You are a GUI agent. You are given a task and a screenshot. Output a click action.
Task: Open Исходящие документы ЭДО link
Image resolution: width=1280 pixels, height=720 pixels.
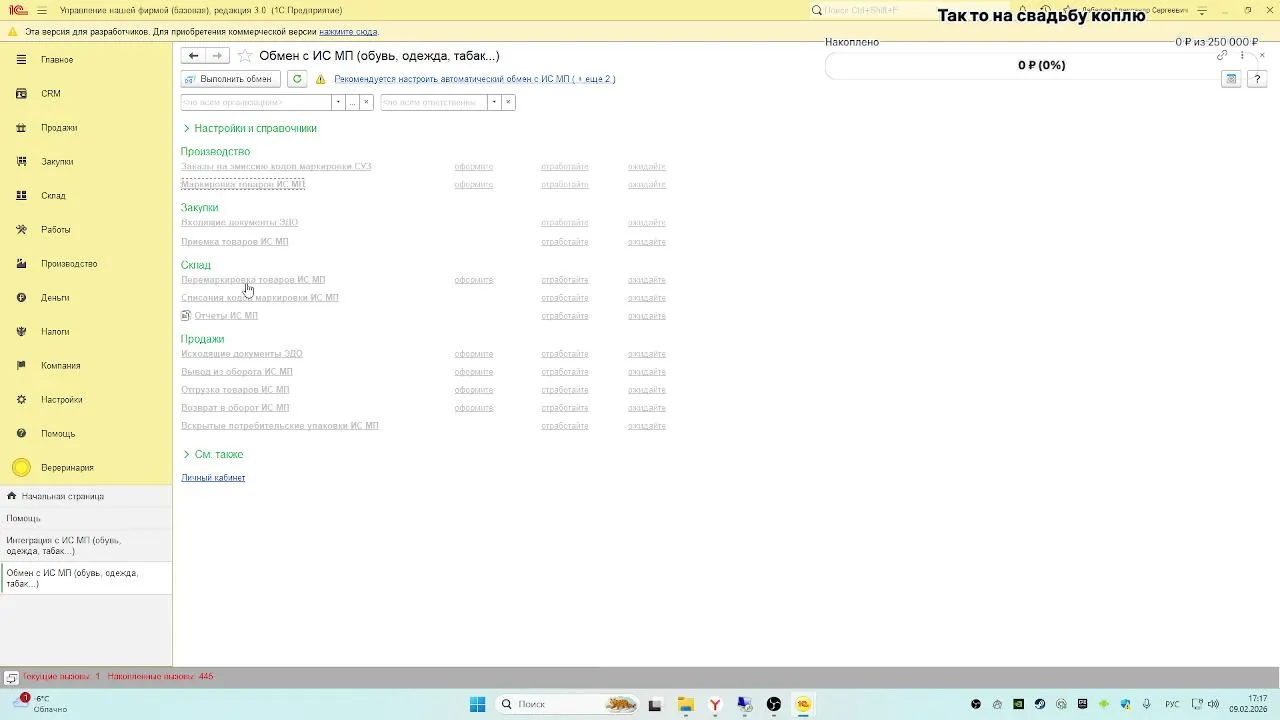point(242,354)
